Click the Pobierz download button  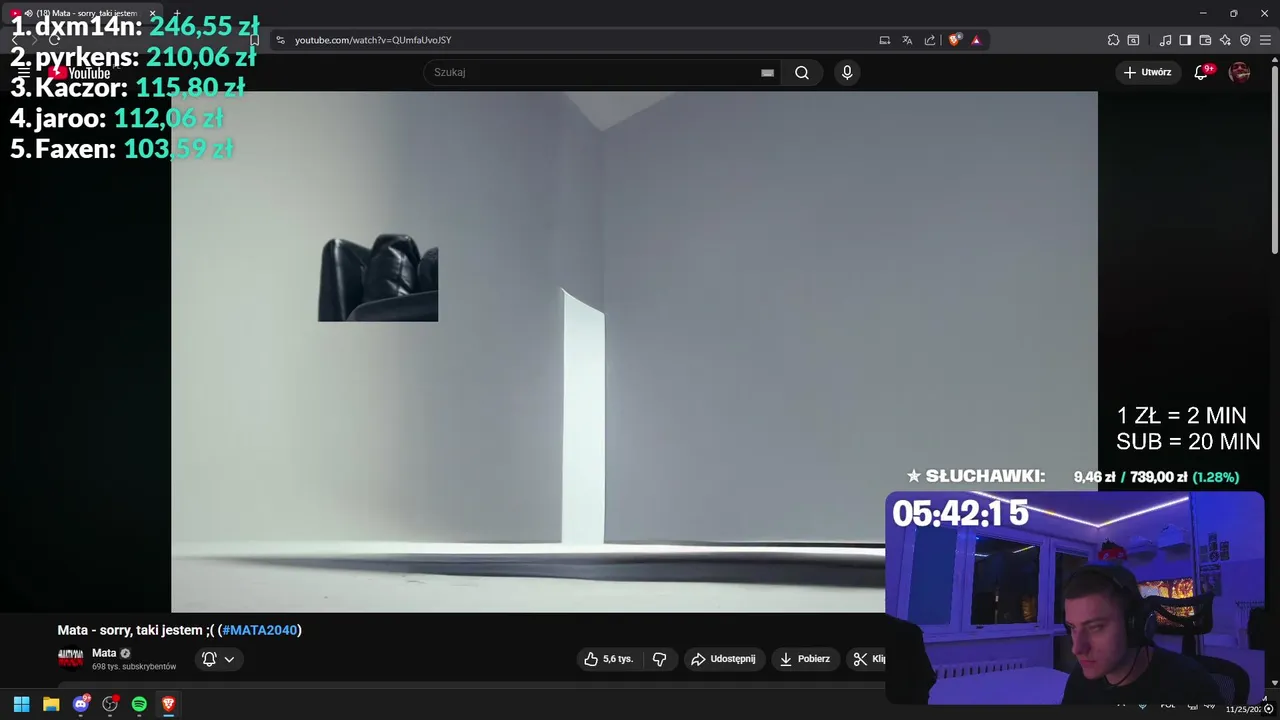point(805,659)
